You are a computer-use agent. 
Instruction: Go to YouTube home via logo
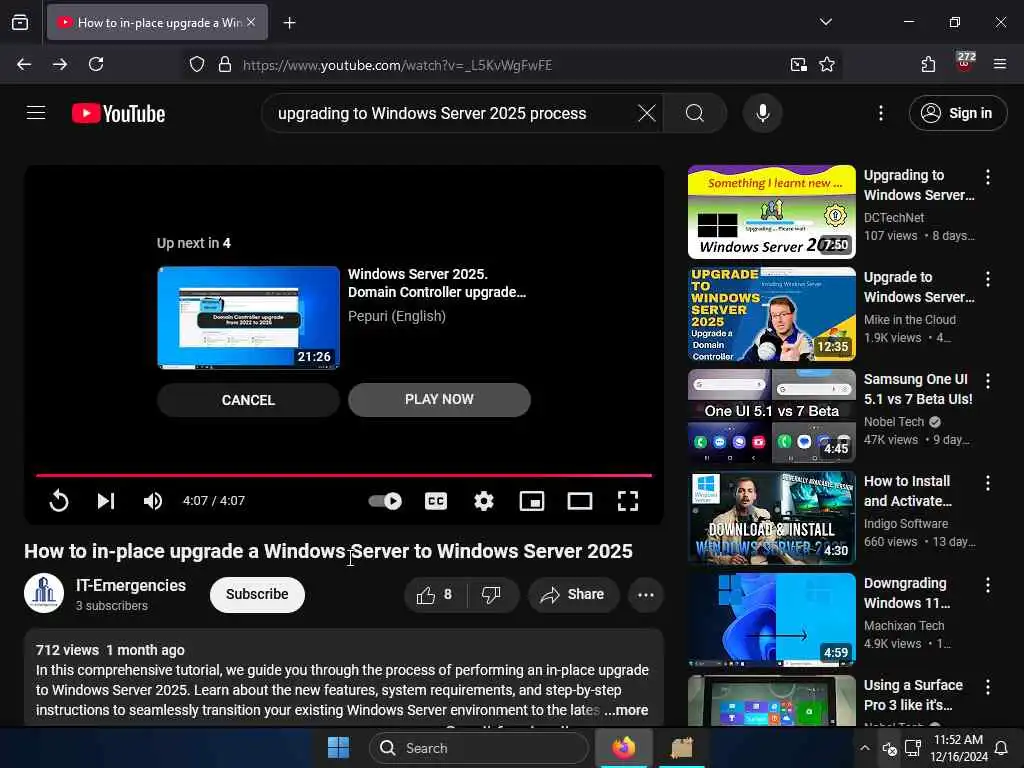coord(118,114)
